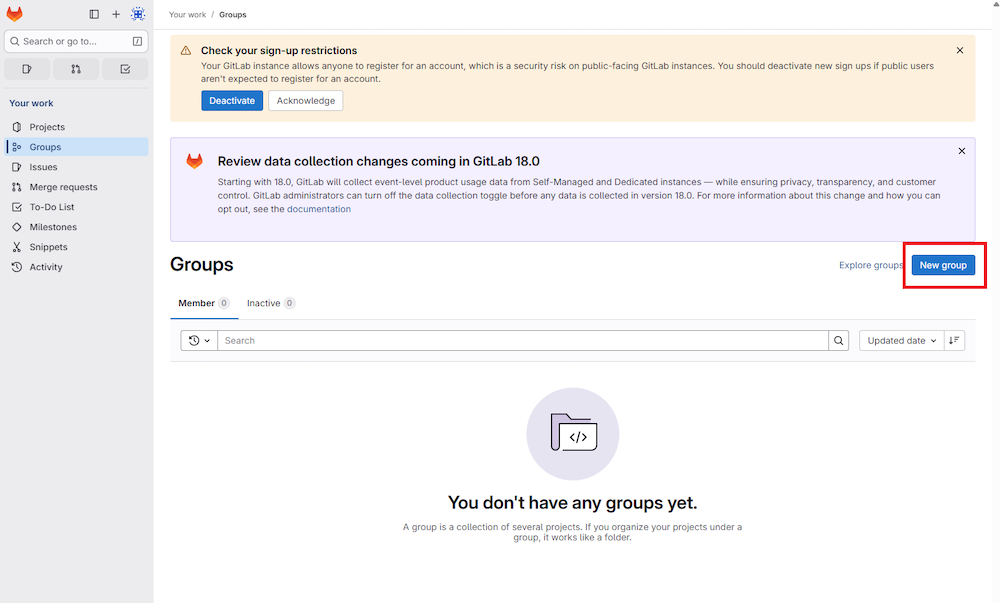The height and width of the screenshot is (603, 1000).
Task: Open the GitLab logo homepage
Action: click(x=15, y=14)
